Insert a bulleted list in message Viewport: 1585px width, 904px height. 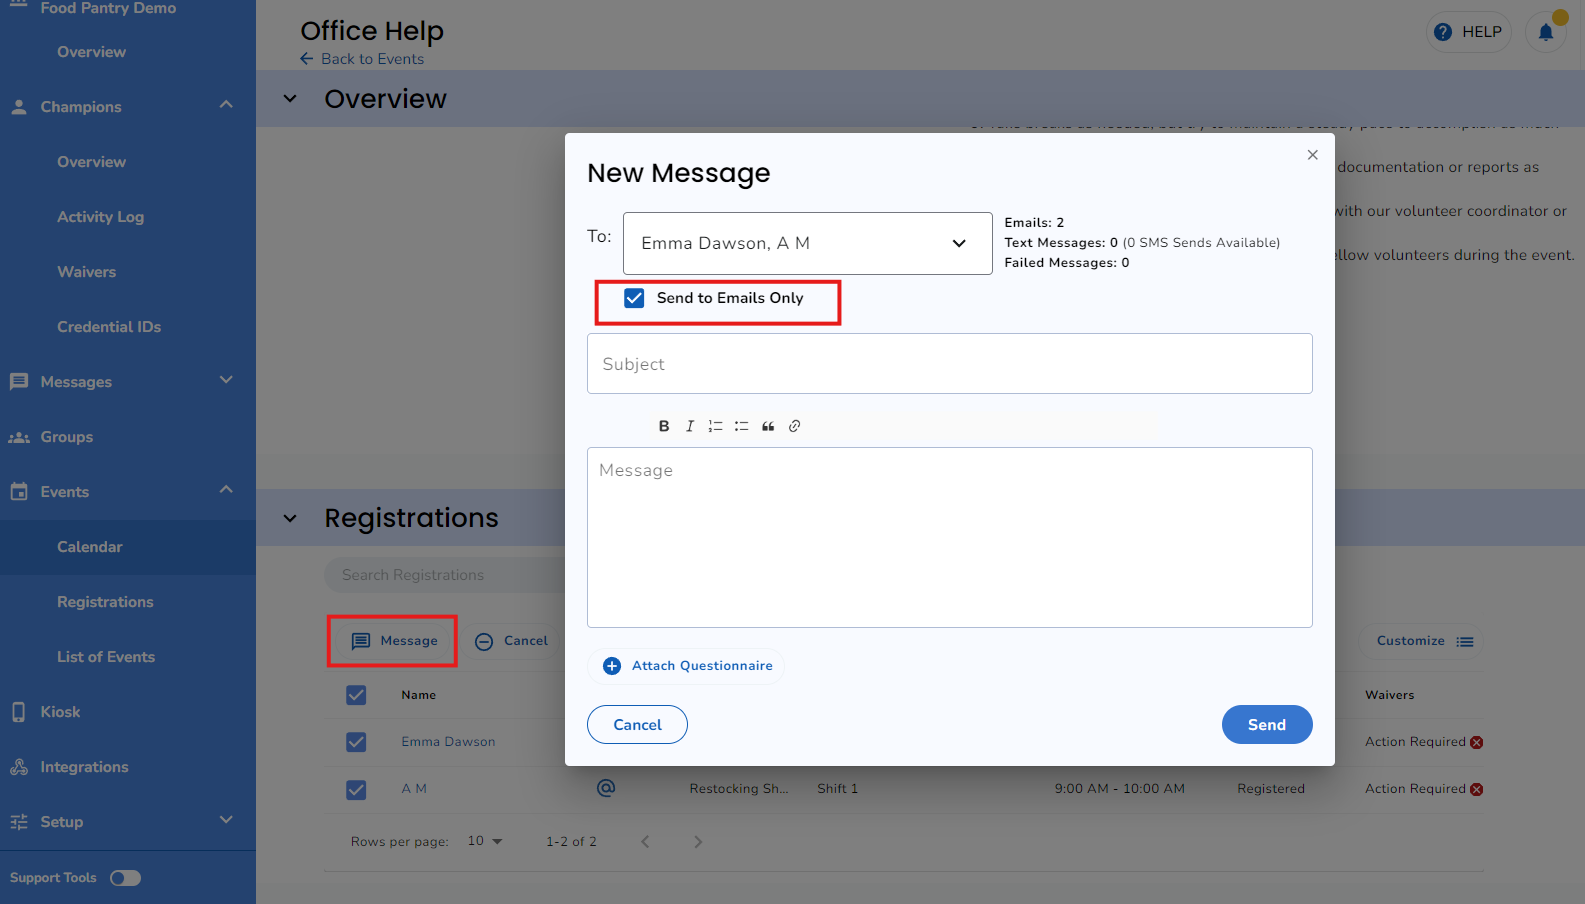pyautogui.click(x=741, y=426)
